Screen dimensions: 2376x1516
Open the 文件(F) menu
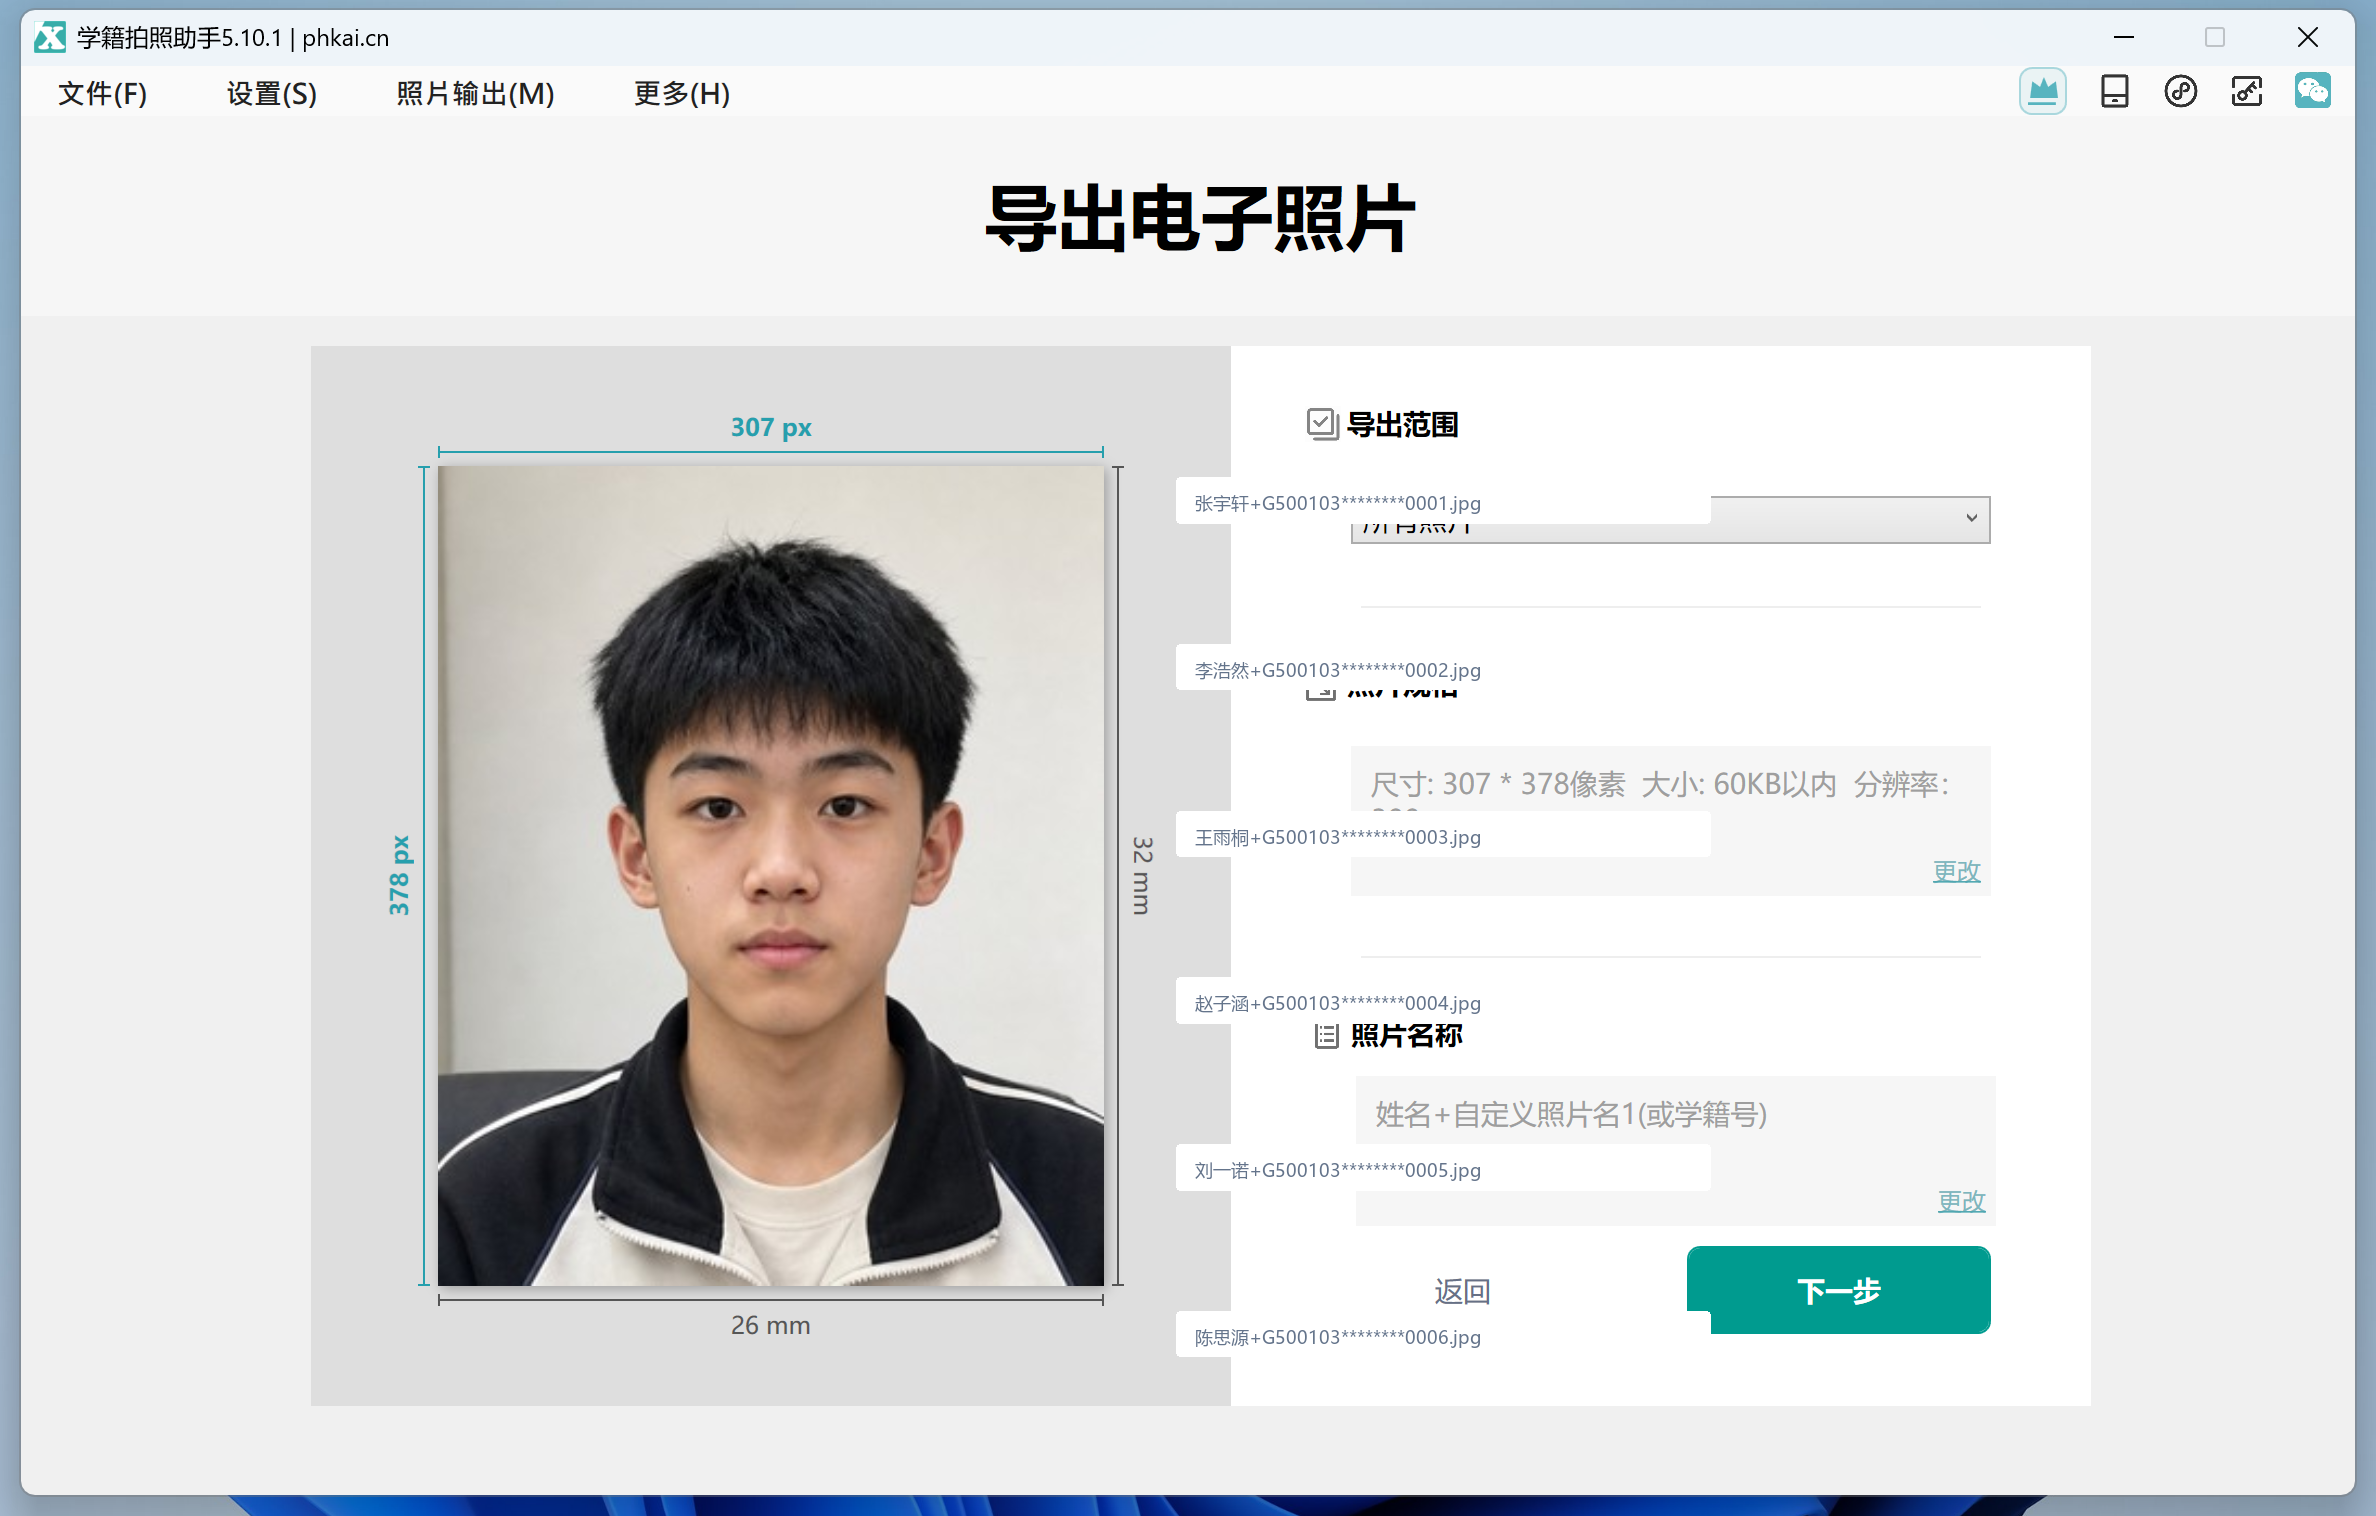102,93
